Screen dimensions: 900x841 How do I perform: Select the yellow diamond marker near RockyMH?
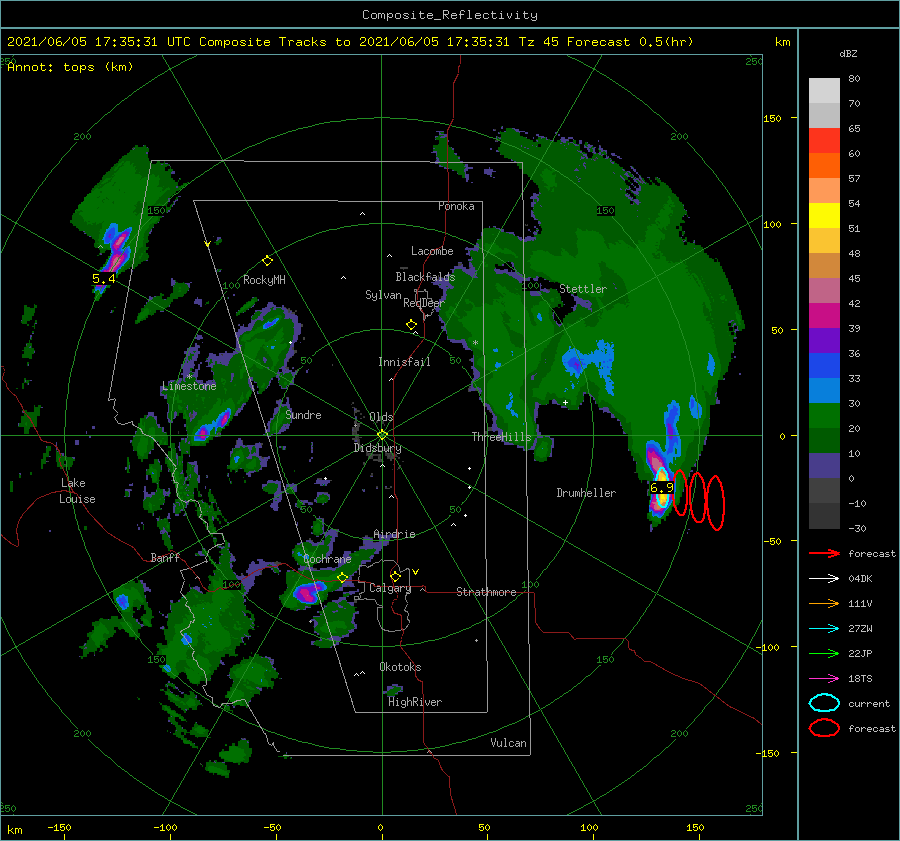[267, 261]
